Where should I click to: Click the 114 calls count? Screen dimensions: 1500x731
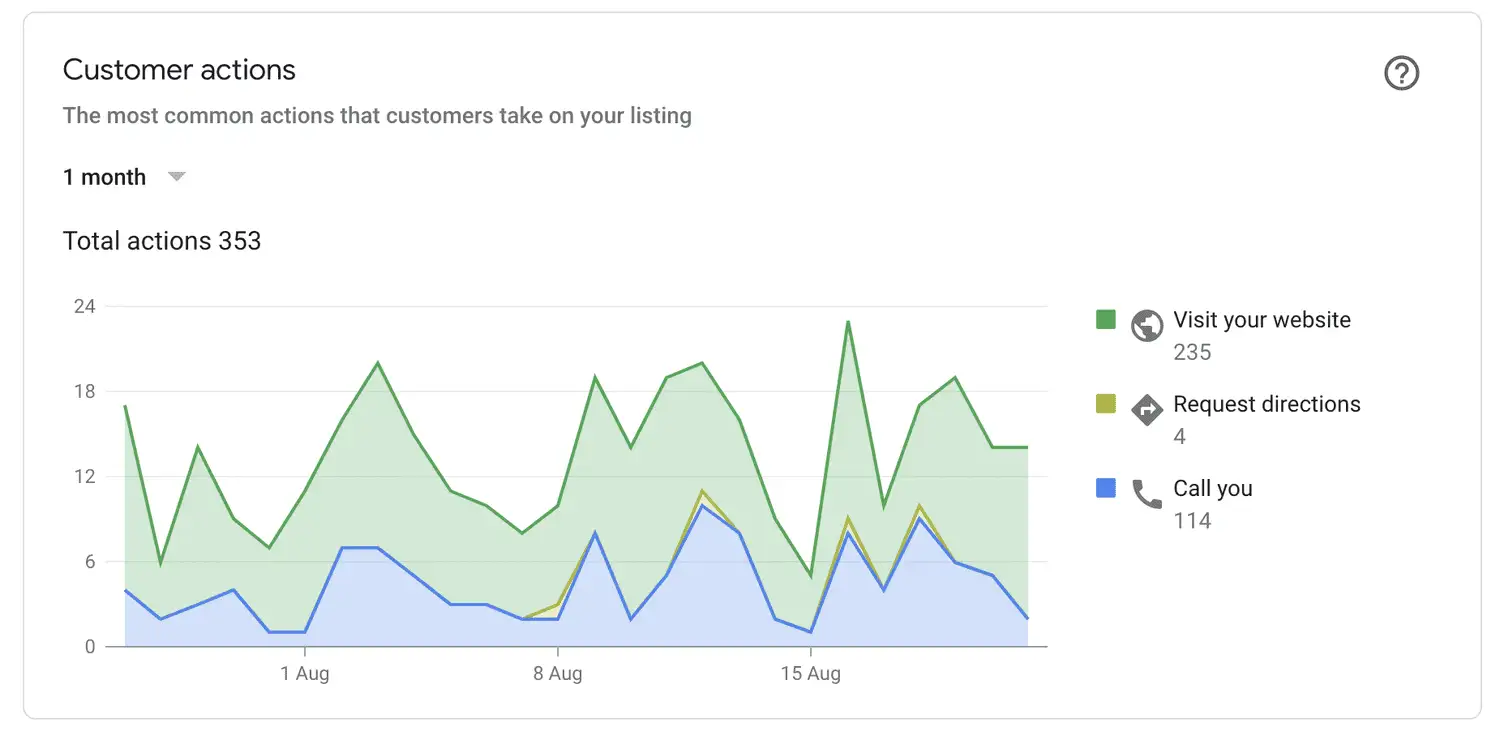coord(1192,520)
